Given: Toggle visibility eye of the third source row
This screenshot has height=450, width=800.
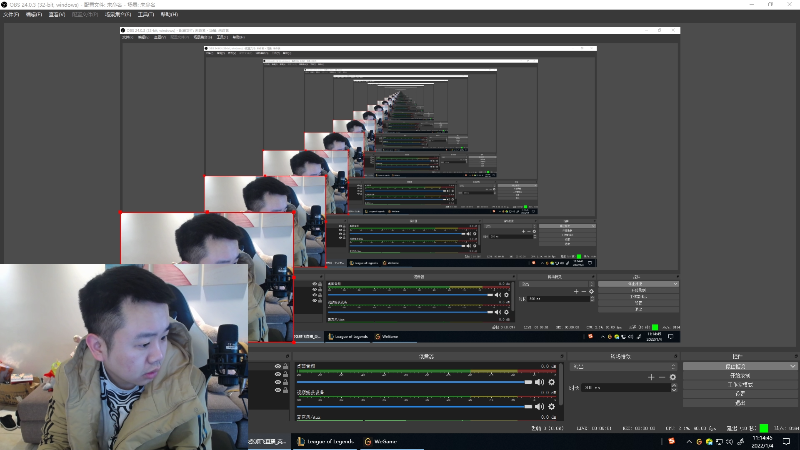Looking at the screenshot, I should [x=278, y=382].
